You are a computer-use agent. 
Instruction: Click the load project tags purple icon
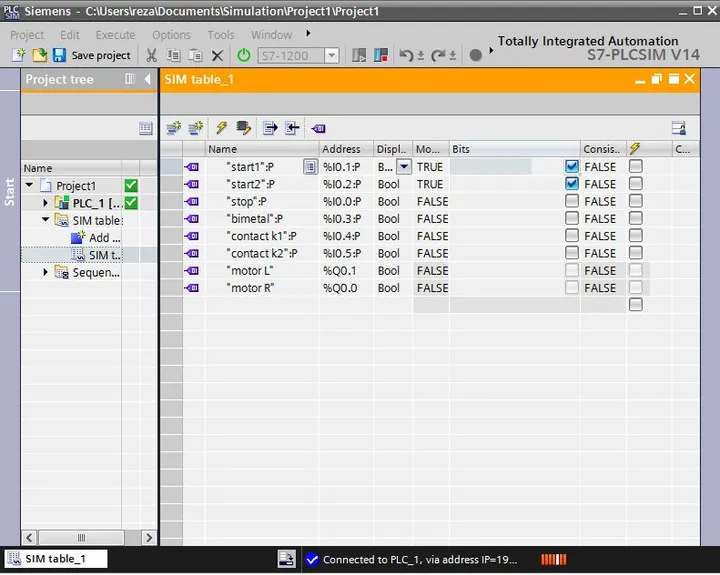pyautogui.click(x=318, y=129)
